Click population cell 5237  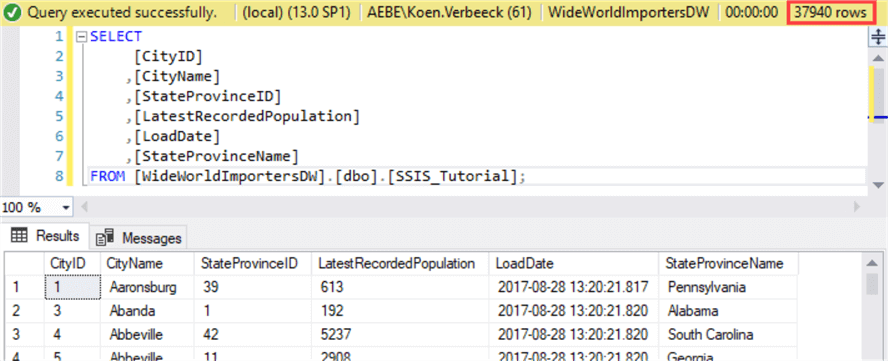[x=401, y=334]
